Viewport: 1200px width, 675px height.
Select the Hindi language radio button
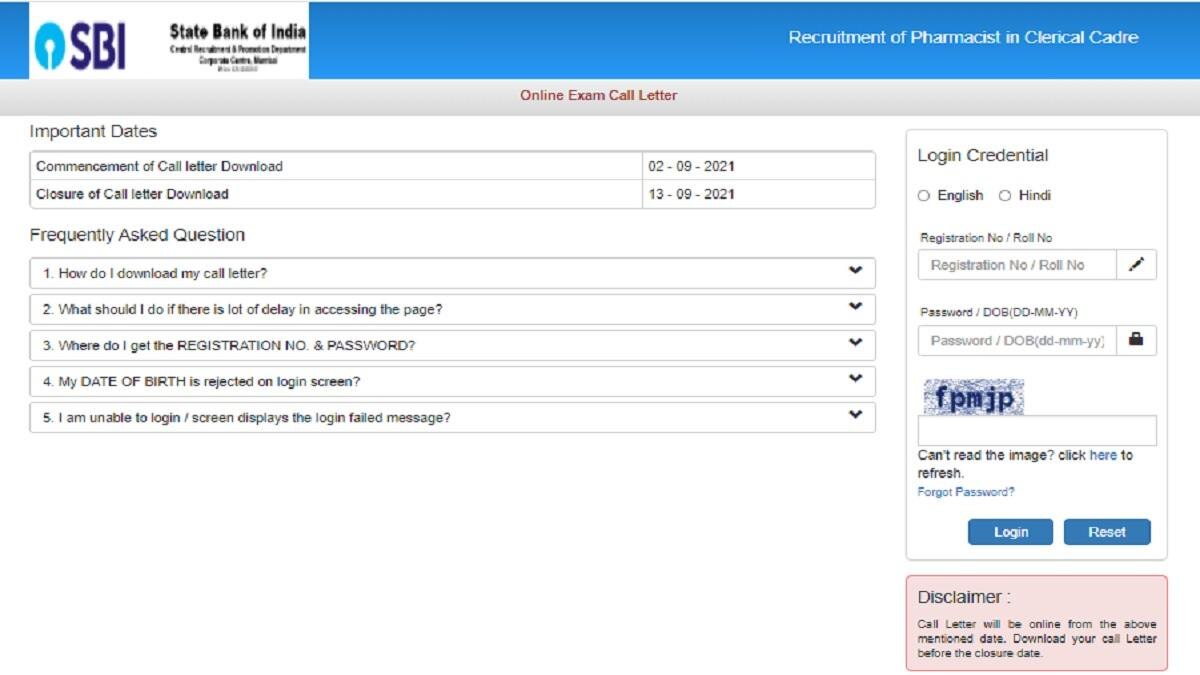click(x=1006, y=195)
